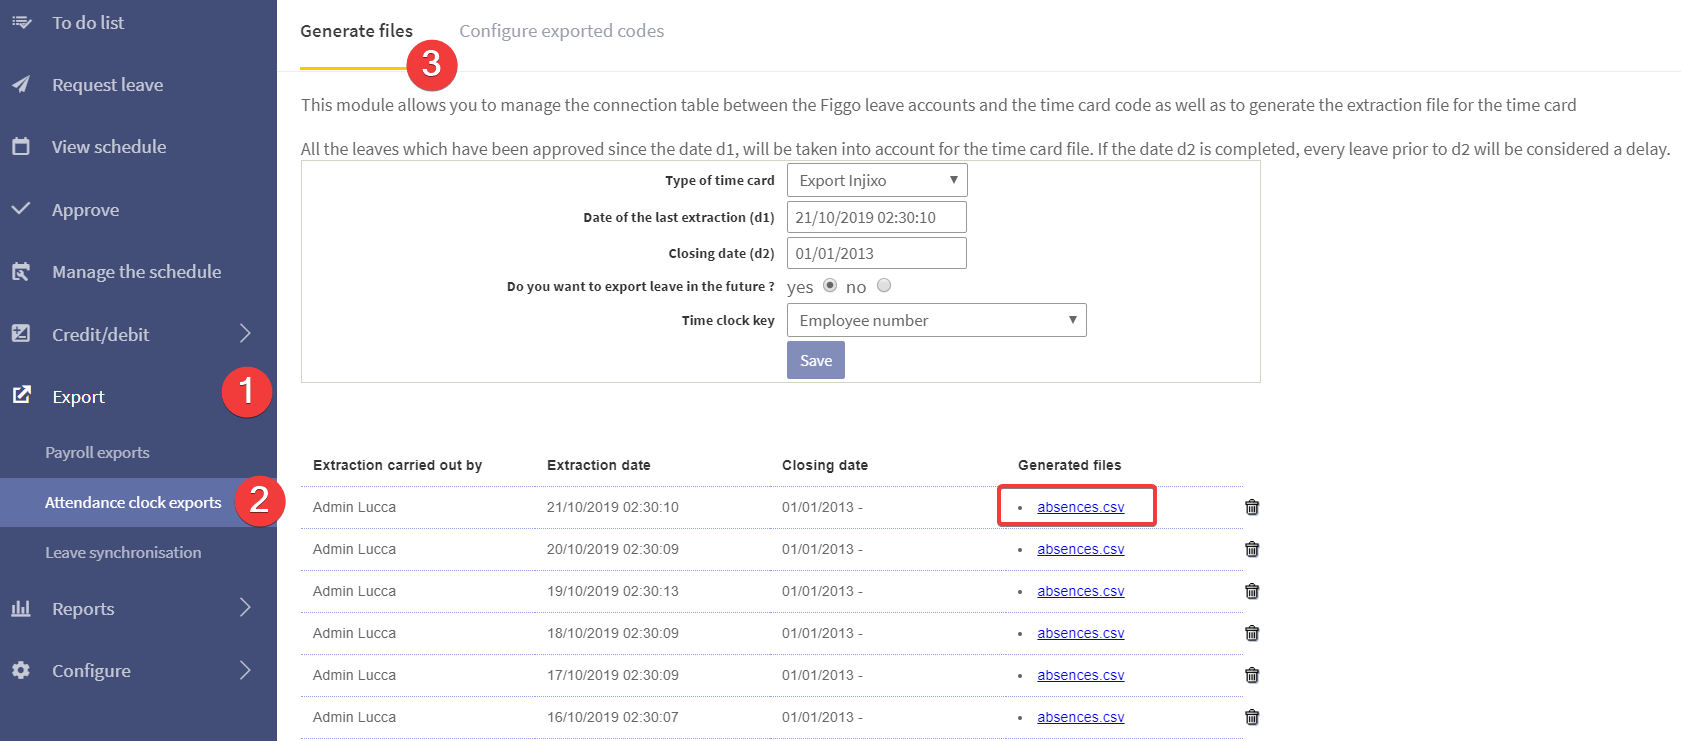The image size is (1681, 741).
Task: Delete the 19/10/2019 extraction with trash icon
Action: click(x=1252, y=591)
